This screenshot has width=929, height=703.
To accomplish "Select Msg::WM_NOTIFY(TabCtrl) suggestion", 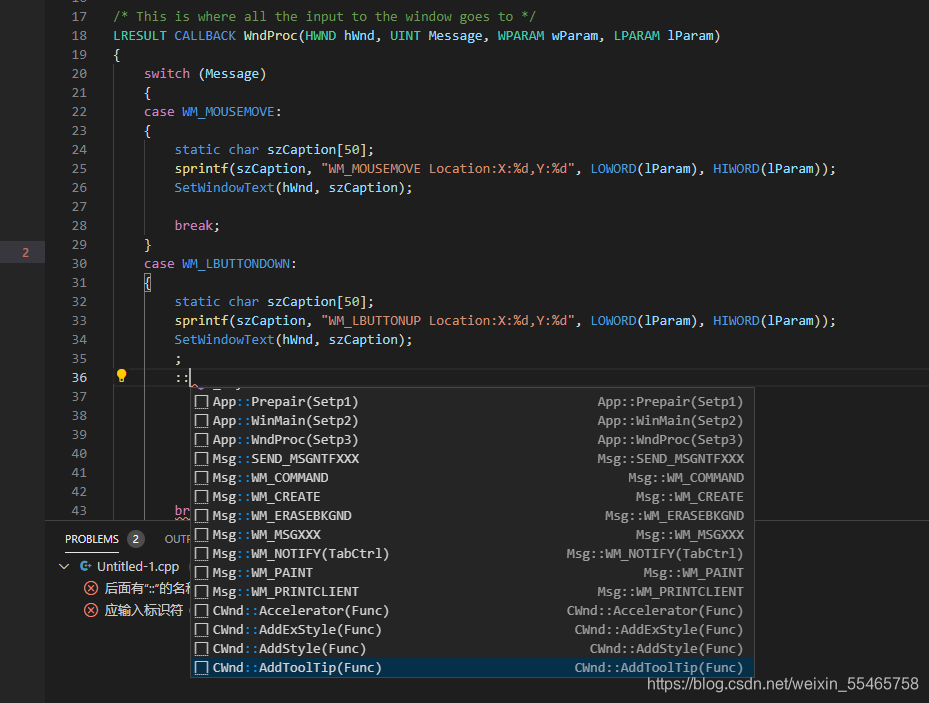I will [x=472, y=553].
